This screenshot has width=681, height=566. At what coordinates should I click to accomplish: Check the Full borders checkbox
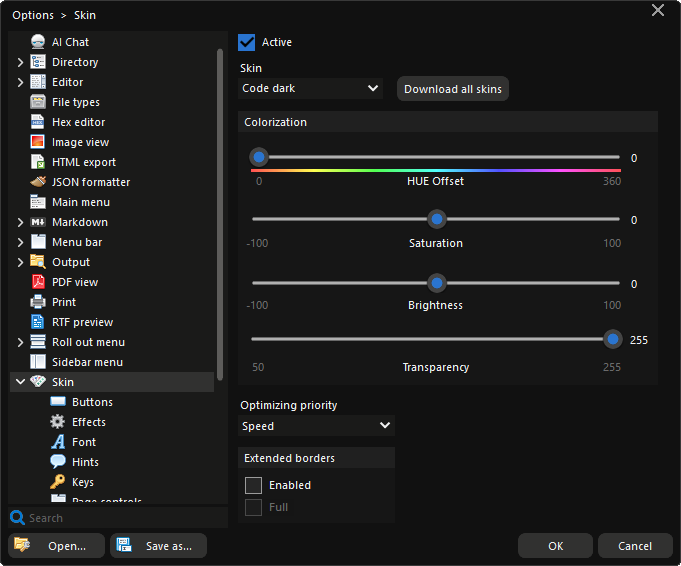tap(253, 507)
